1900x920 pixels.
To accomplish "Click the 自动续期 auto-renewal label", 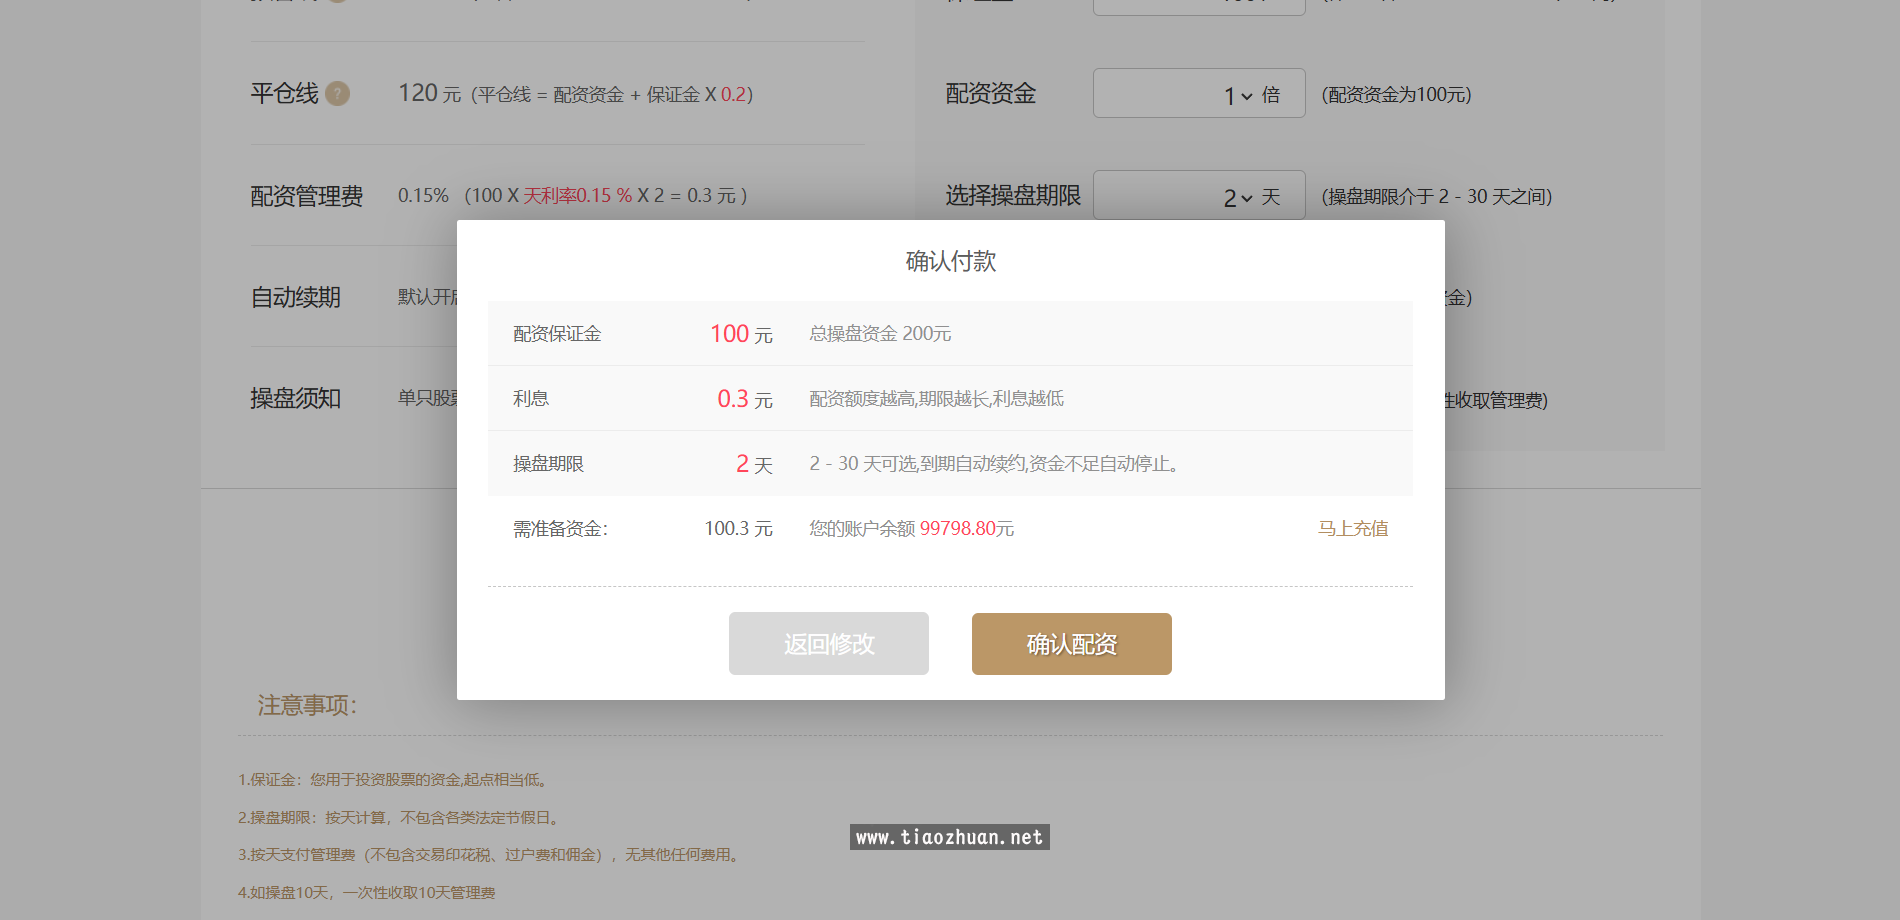I will (296, 297).
